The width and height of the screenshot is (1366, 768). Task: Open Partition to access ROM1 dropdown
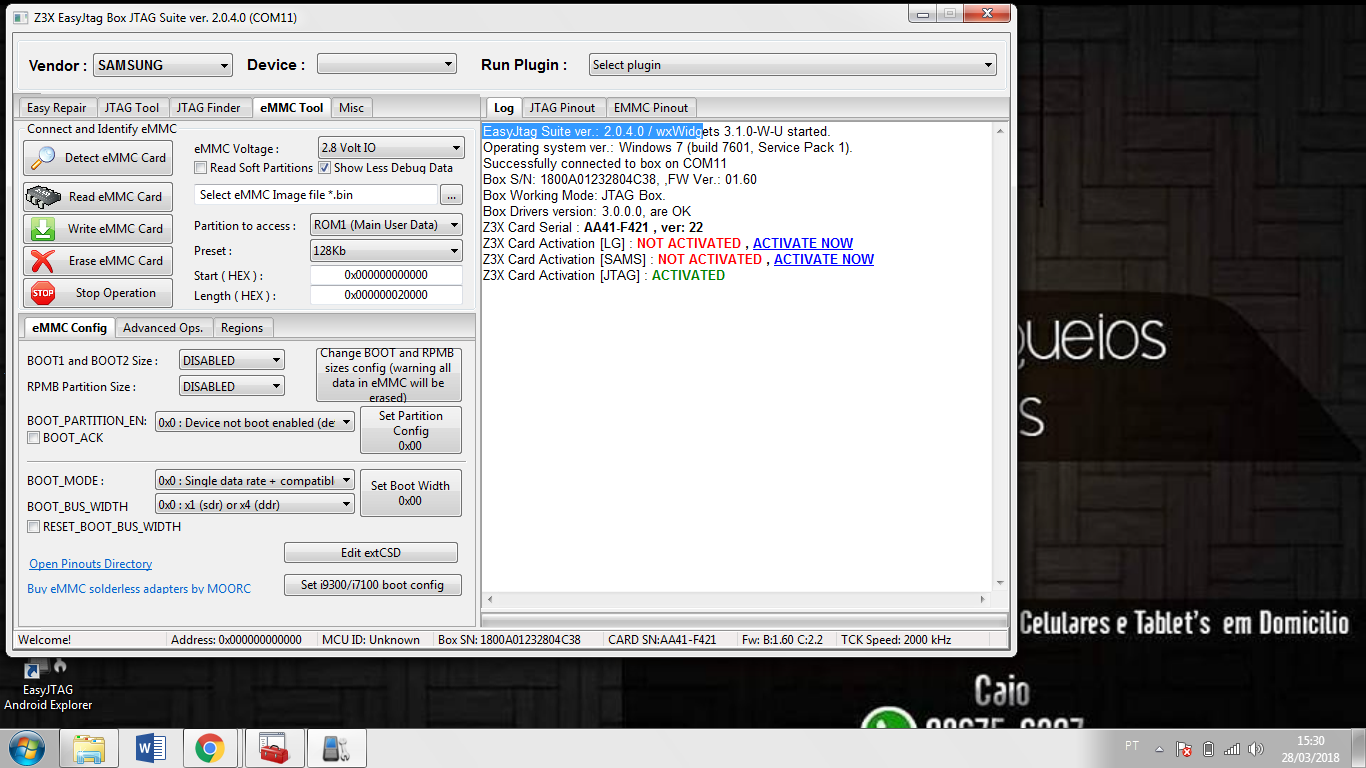[x=386, y=225]
